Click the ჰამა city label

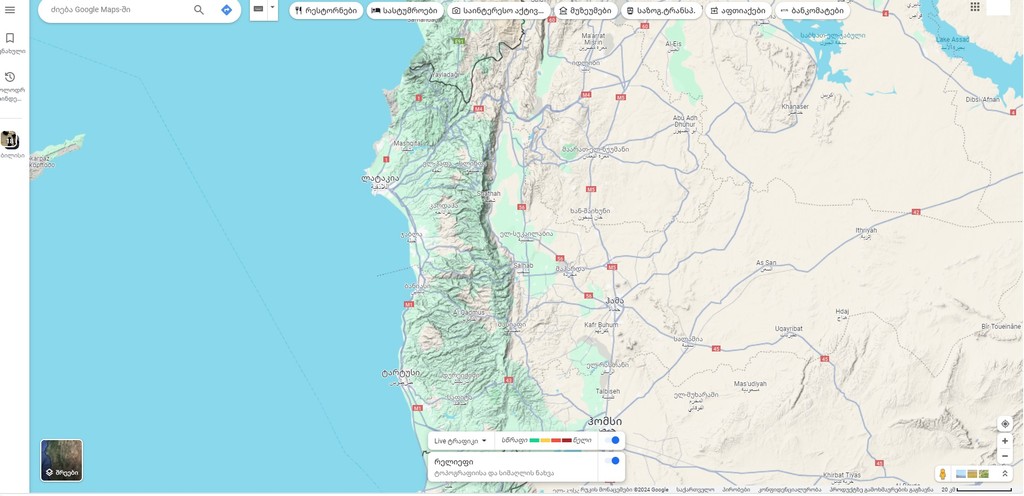[615, 301]
